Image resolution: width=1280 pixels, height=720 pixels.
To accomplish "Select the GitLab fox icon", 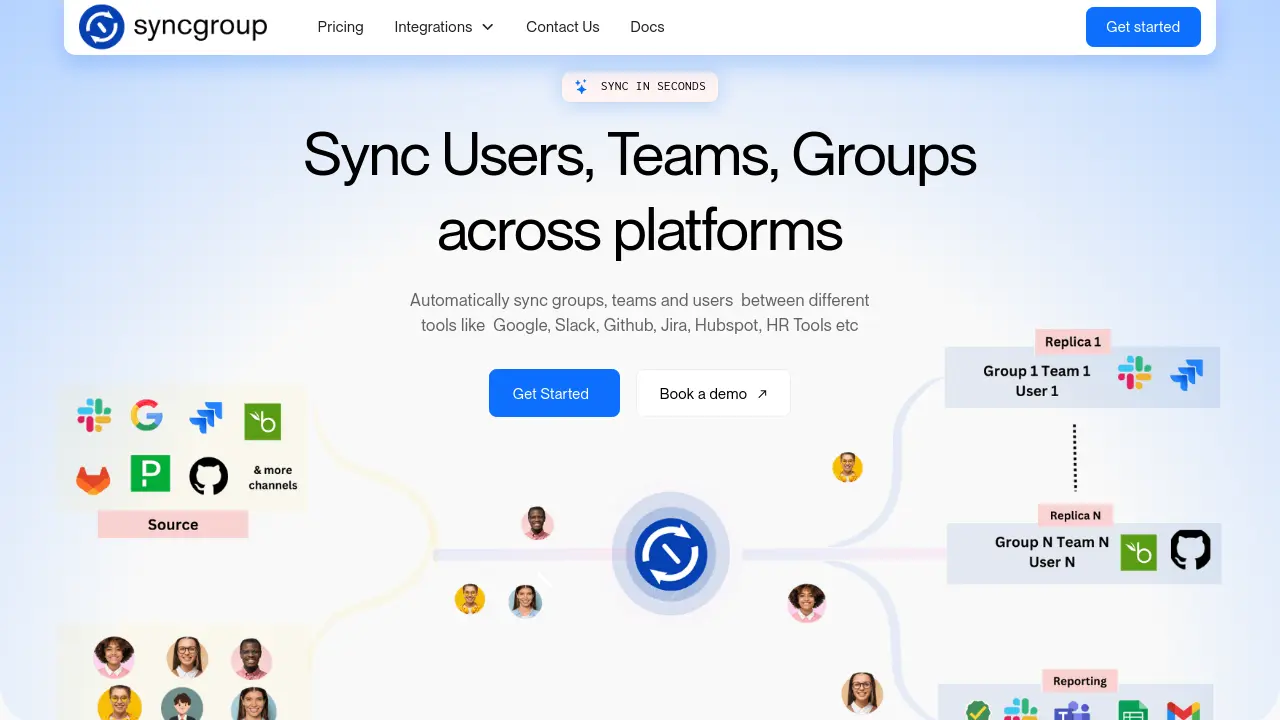I will (94, 479).
